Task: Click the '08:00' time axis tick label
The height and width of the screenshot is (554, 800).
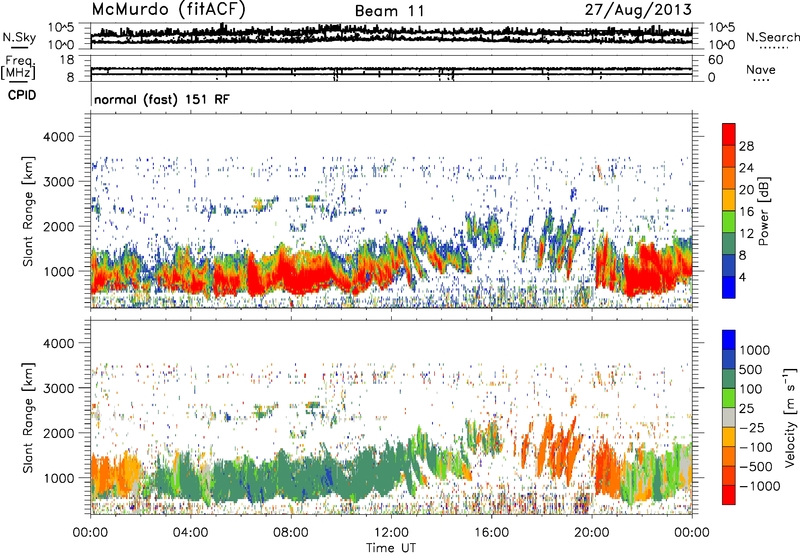Action: coord(291,533)
